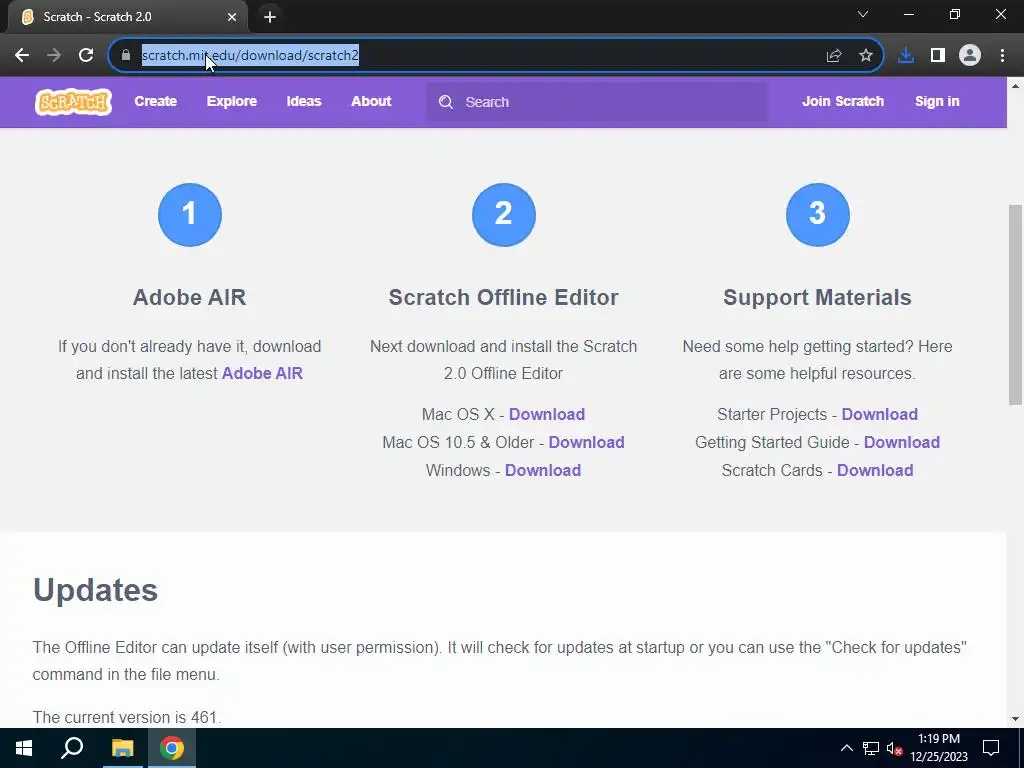
Task: Click the page vertical scrollbar thumb
Action: 1015,305
